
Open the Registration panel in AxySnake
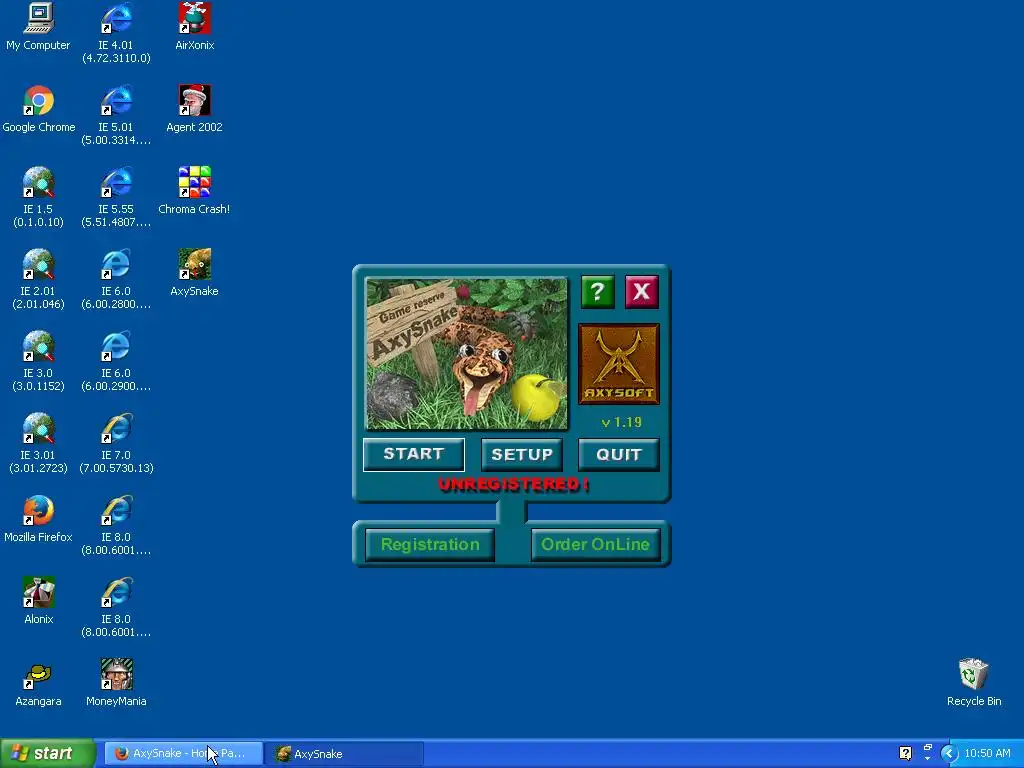pyautogui.click(x=430, y=545)
